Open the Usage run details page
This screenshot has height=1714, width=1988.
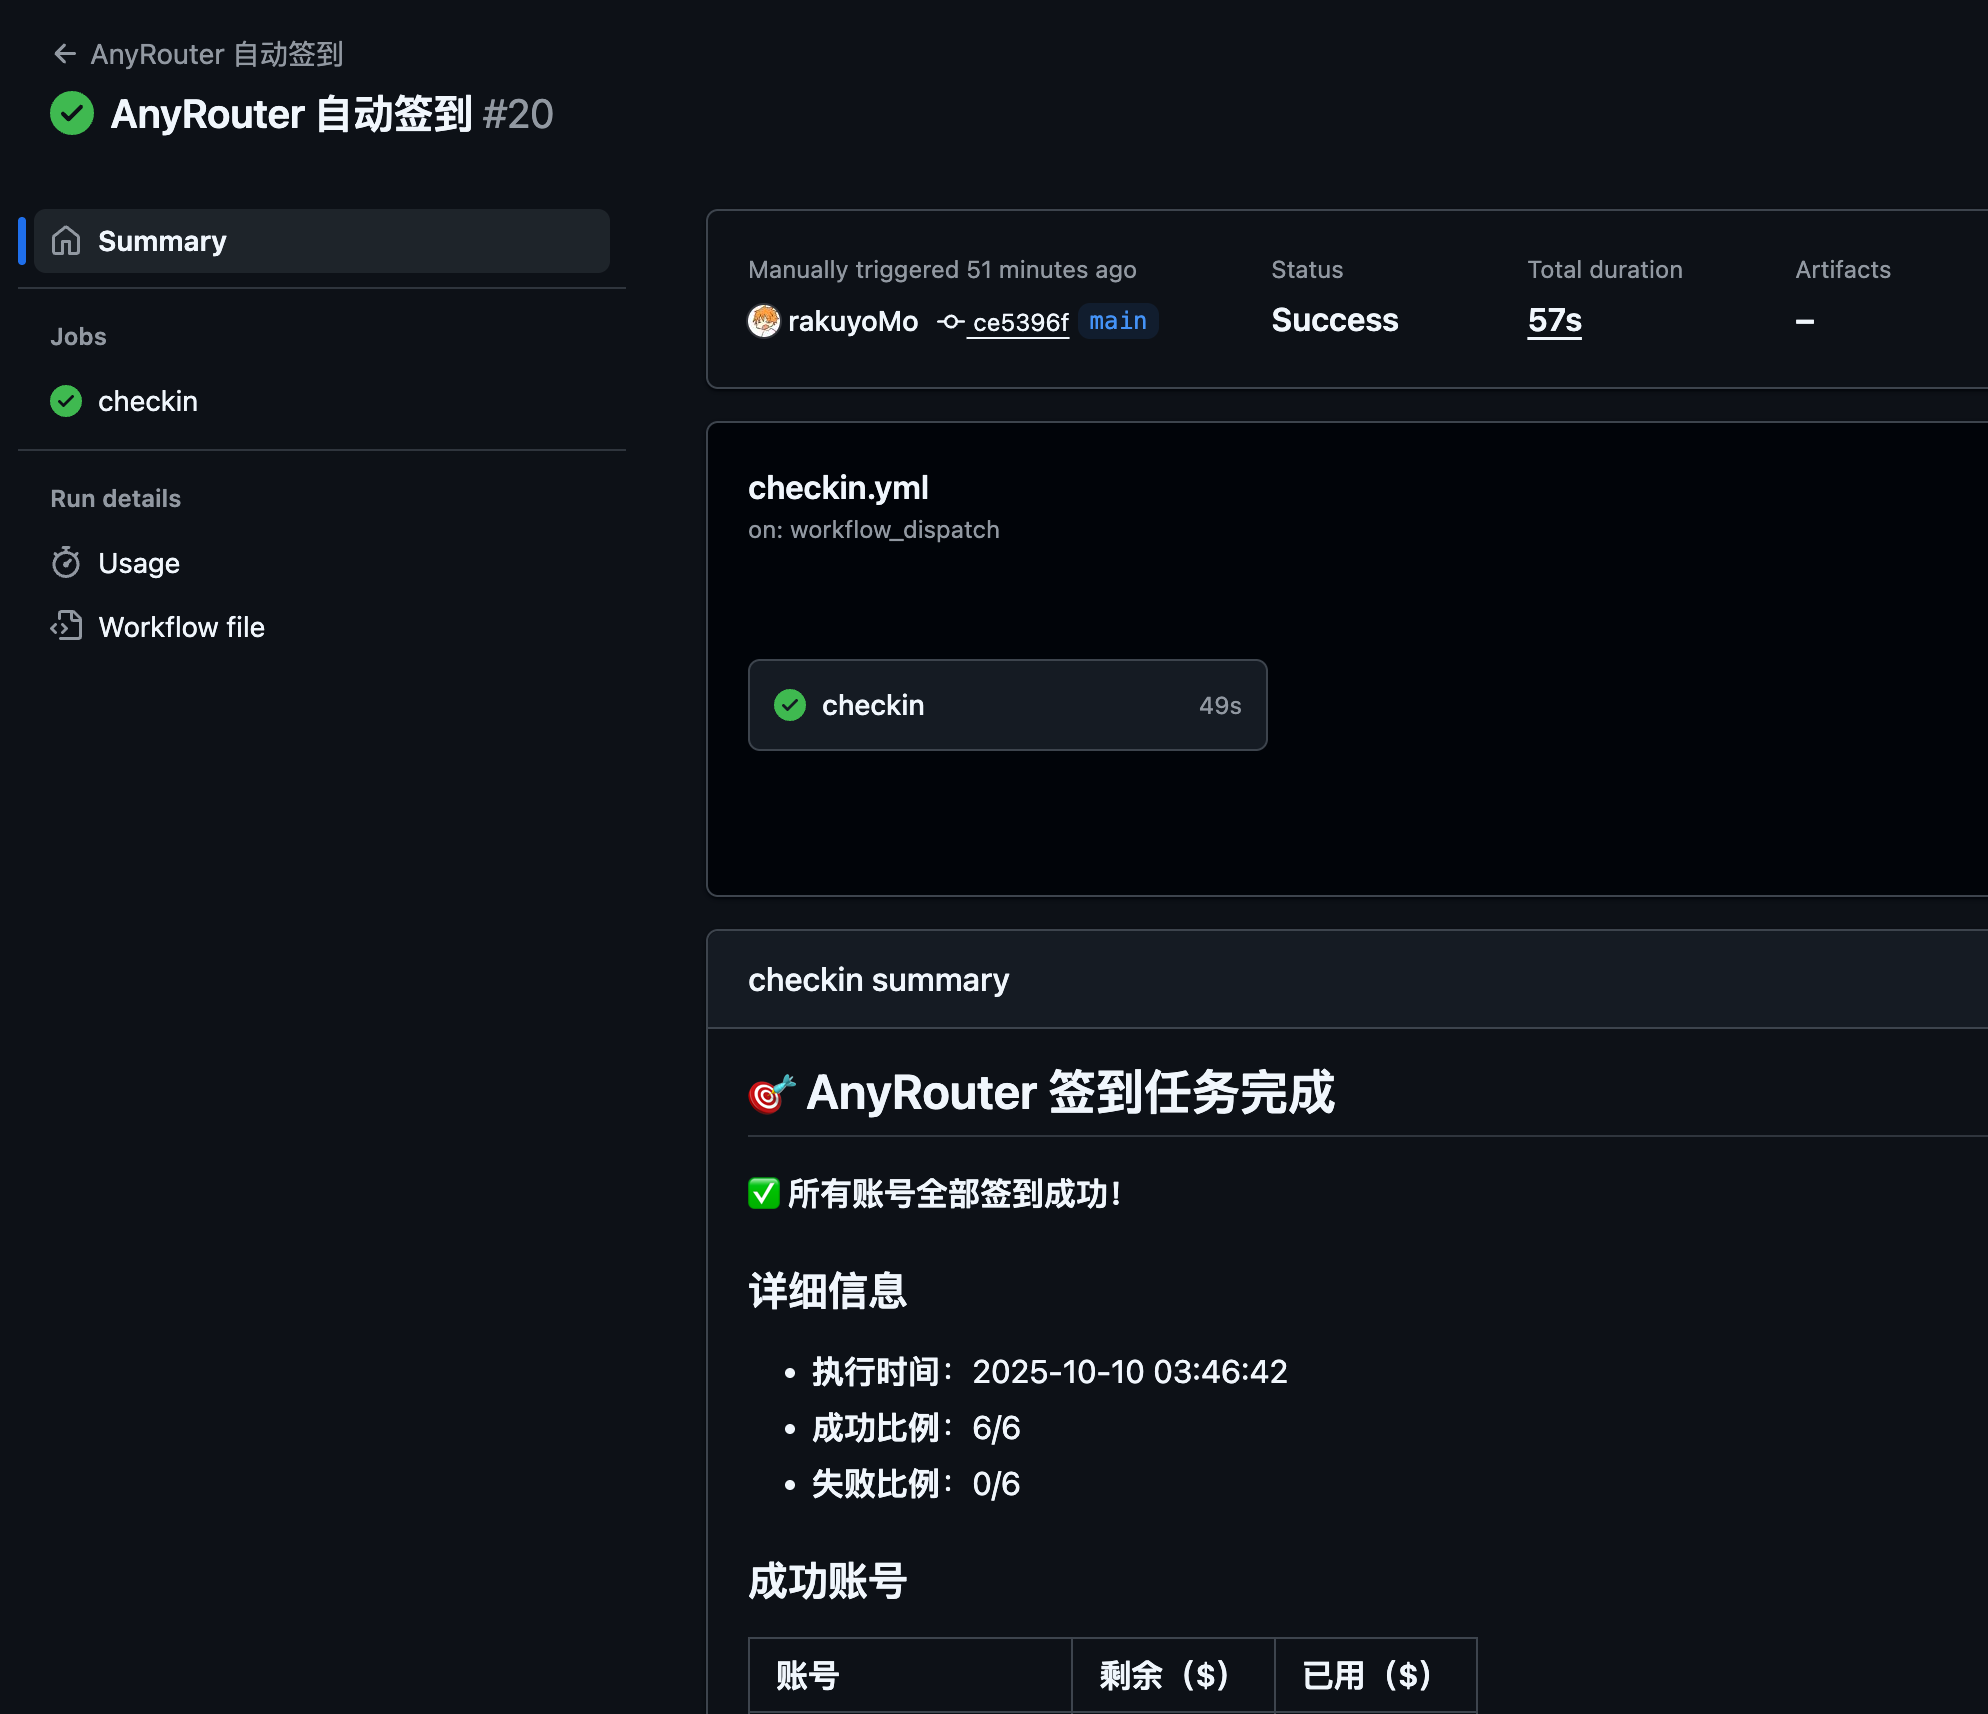coord(139,563)
